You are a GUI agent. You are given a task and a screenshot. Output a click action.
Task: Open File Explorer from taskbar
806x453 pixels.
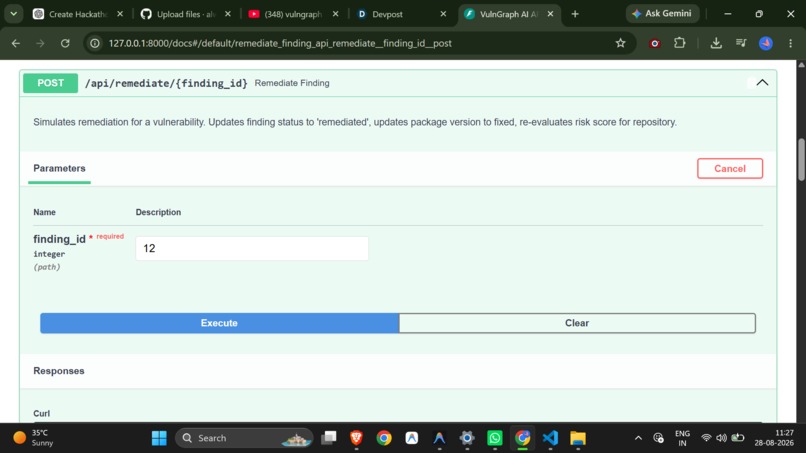578,438
